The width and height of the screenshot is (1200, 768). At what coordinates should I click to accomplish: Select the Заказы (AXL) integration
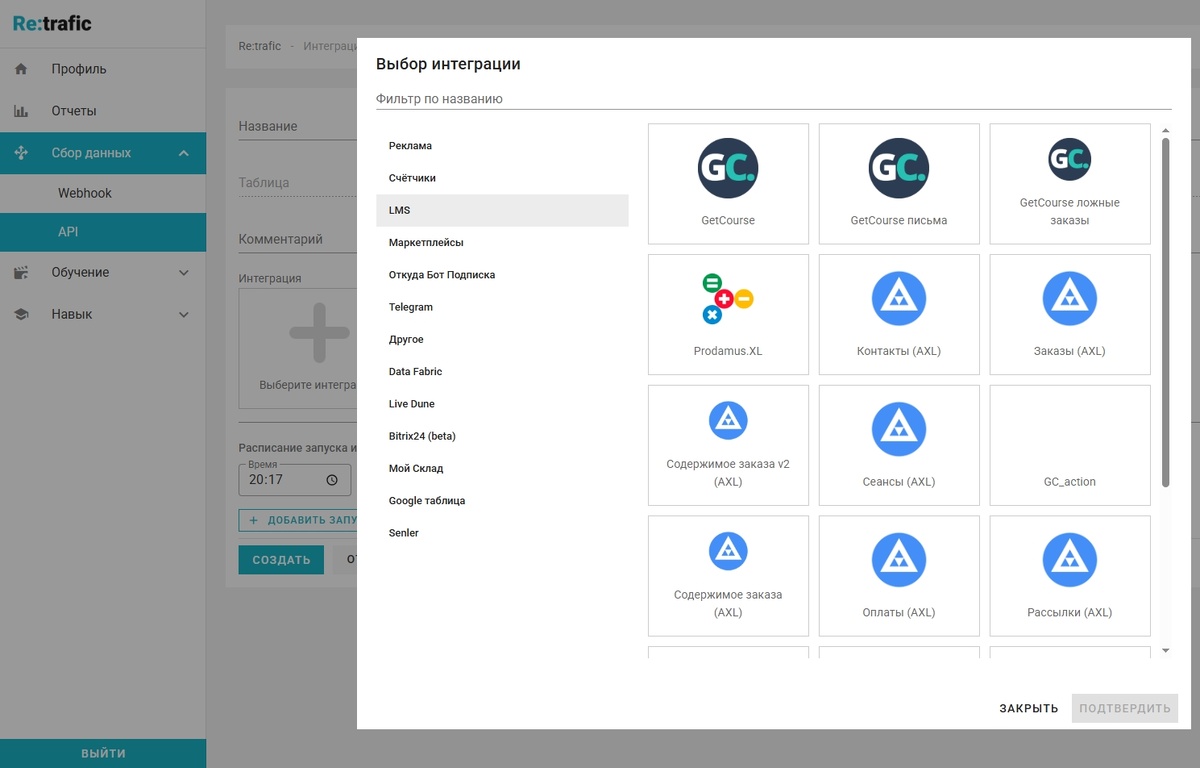click(1070, 315)
